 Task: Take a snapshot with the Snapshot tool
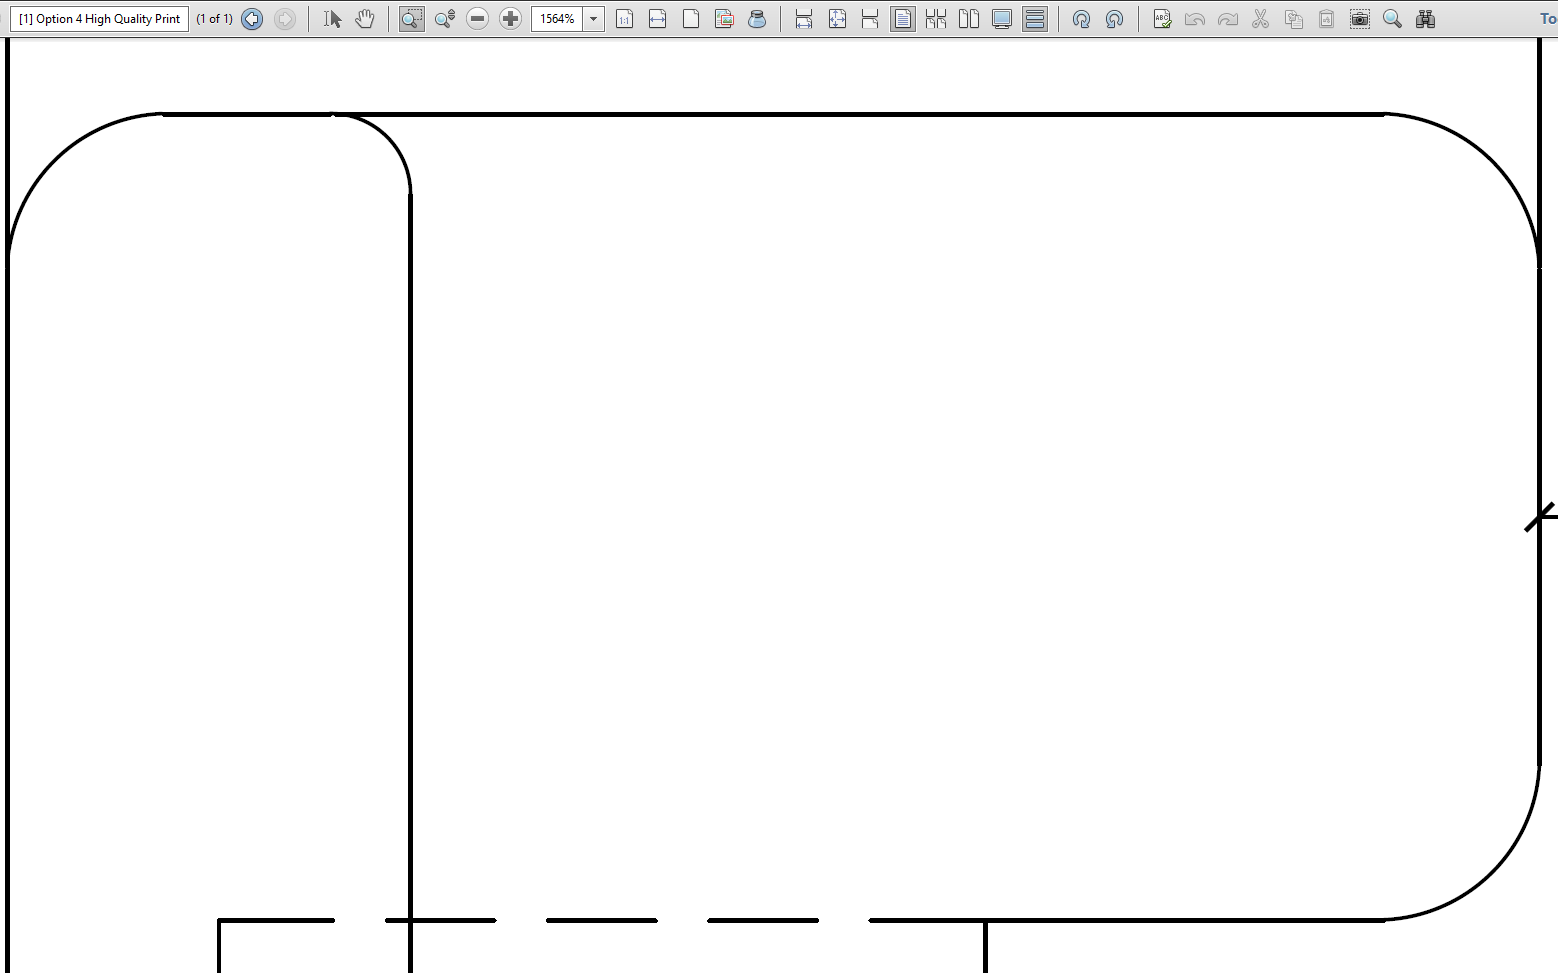click(1359, 18)
